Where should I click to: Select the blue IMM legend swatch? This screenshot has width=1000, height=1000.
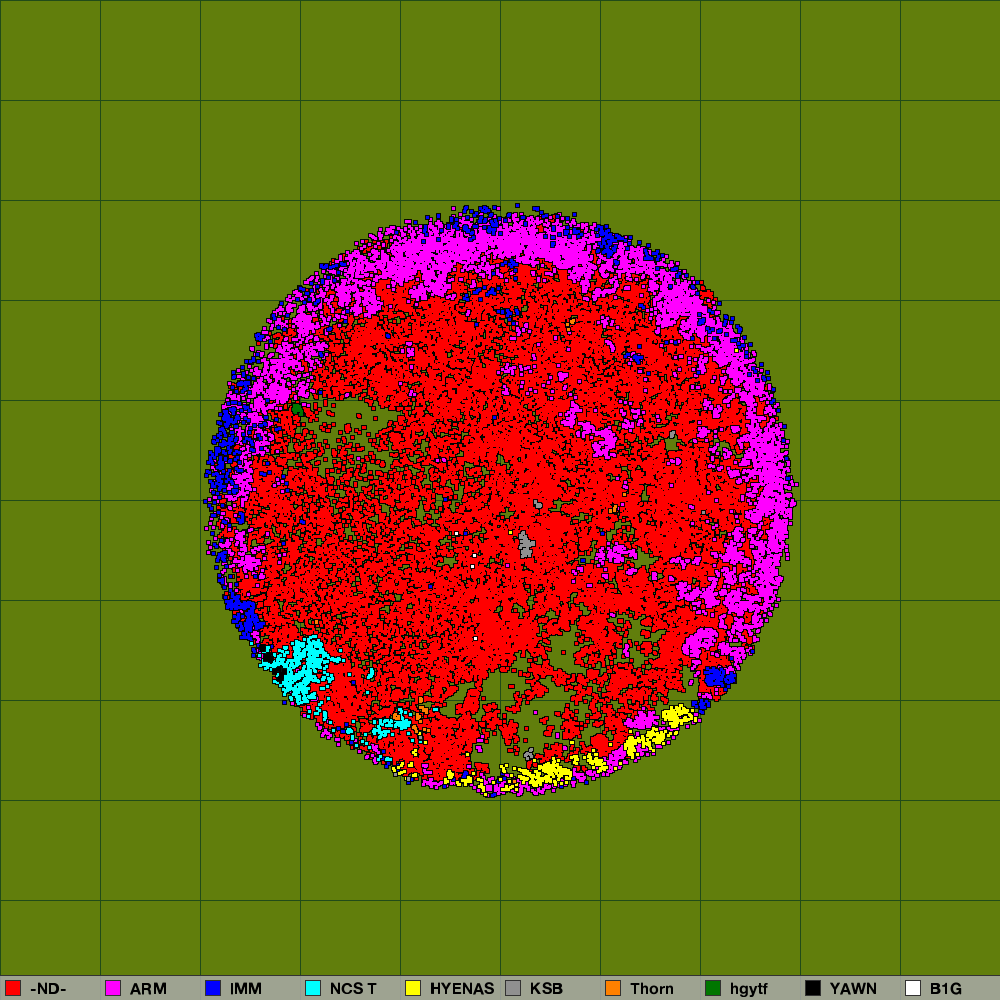pyautogui.click(x=213, y=988)
